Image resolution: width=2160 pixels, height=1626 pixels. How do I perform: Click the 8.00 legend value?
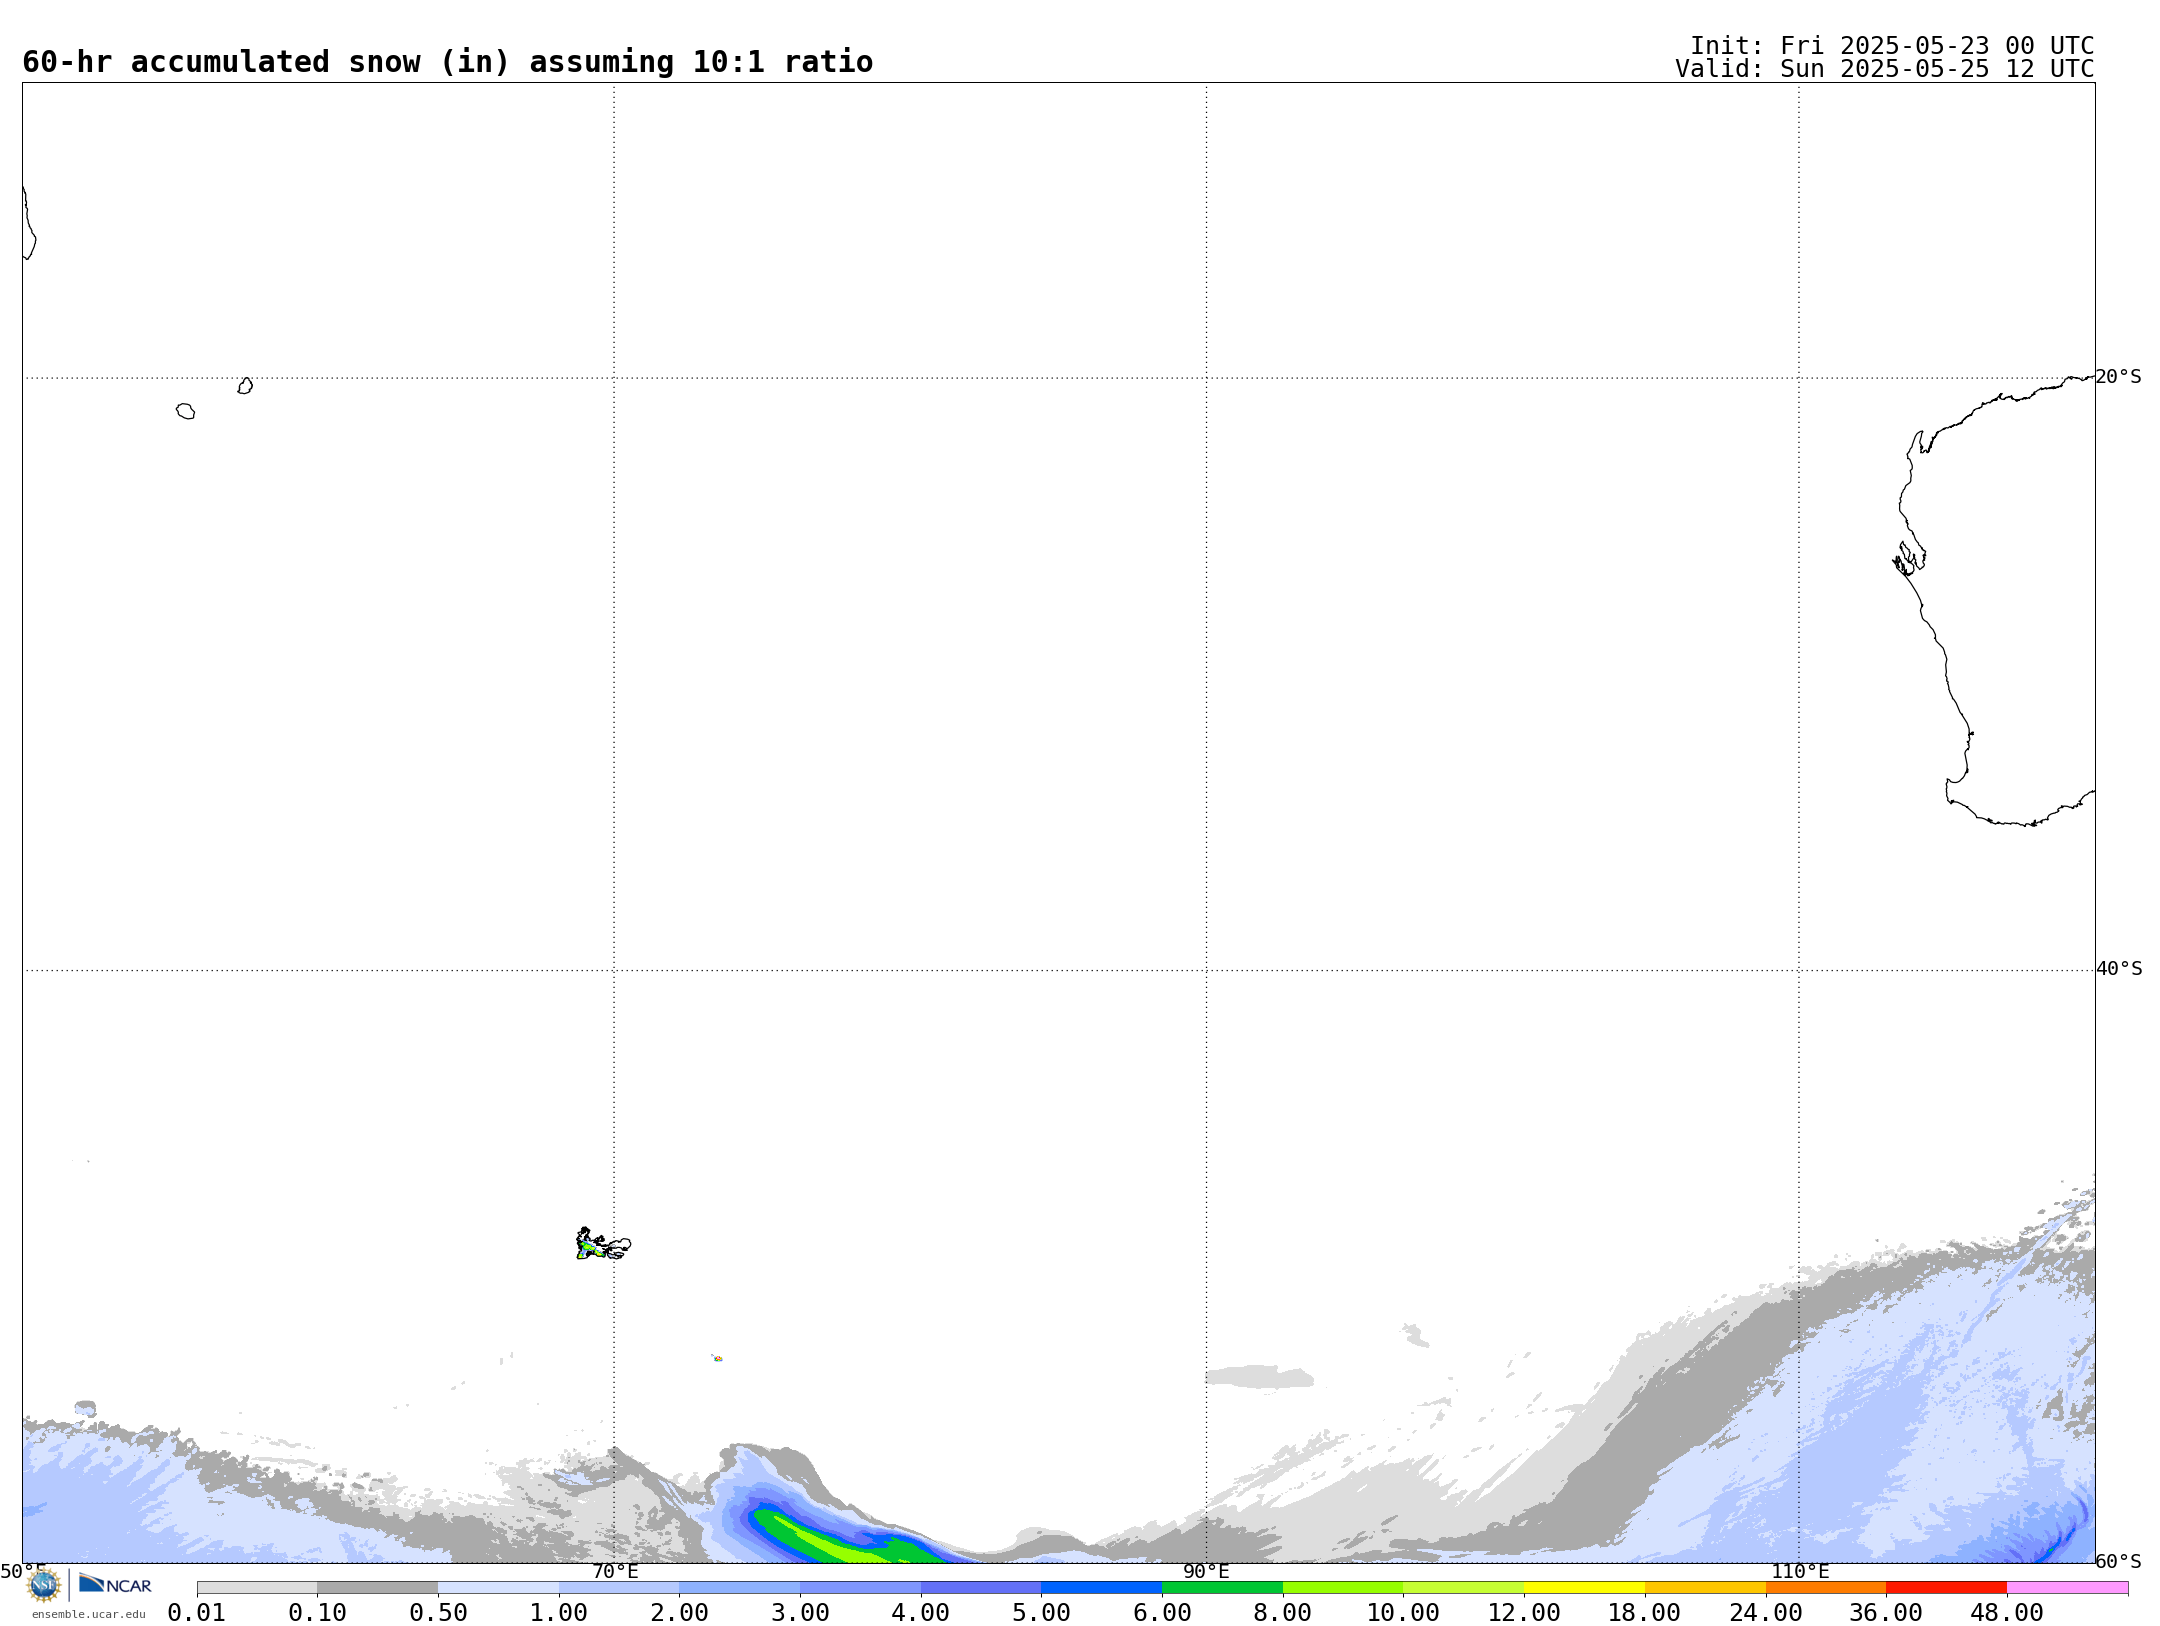click(x=1283, y=1613)
